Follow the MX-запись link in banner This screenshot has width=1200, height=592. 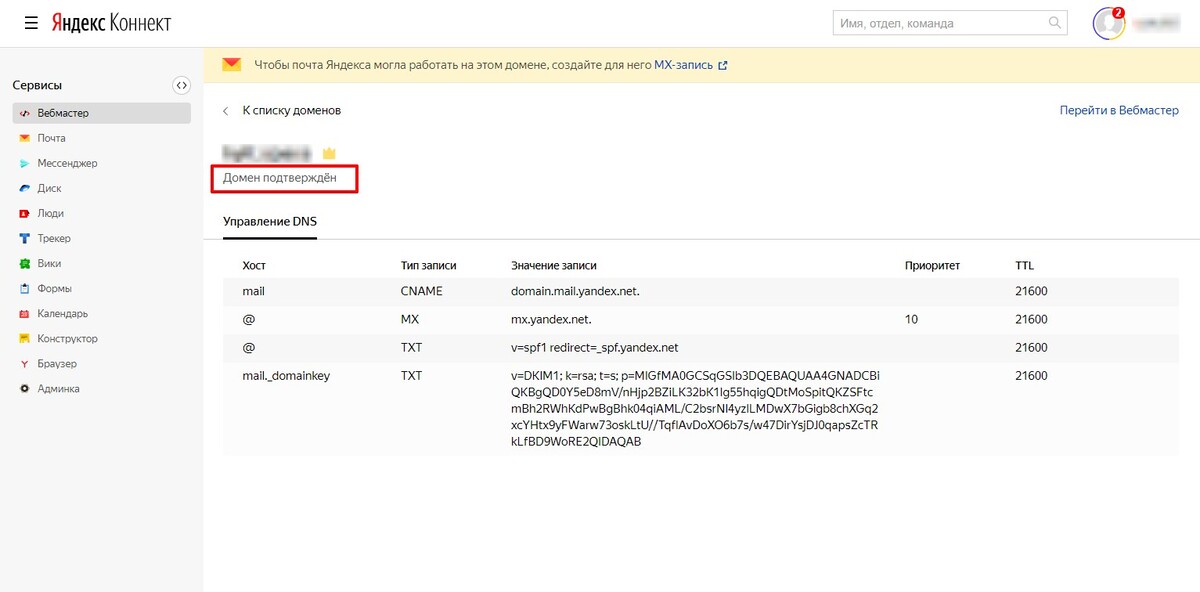click(x=684, y=65)
